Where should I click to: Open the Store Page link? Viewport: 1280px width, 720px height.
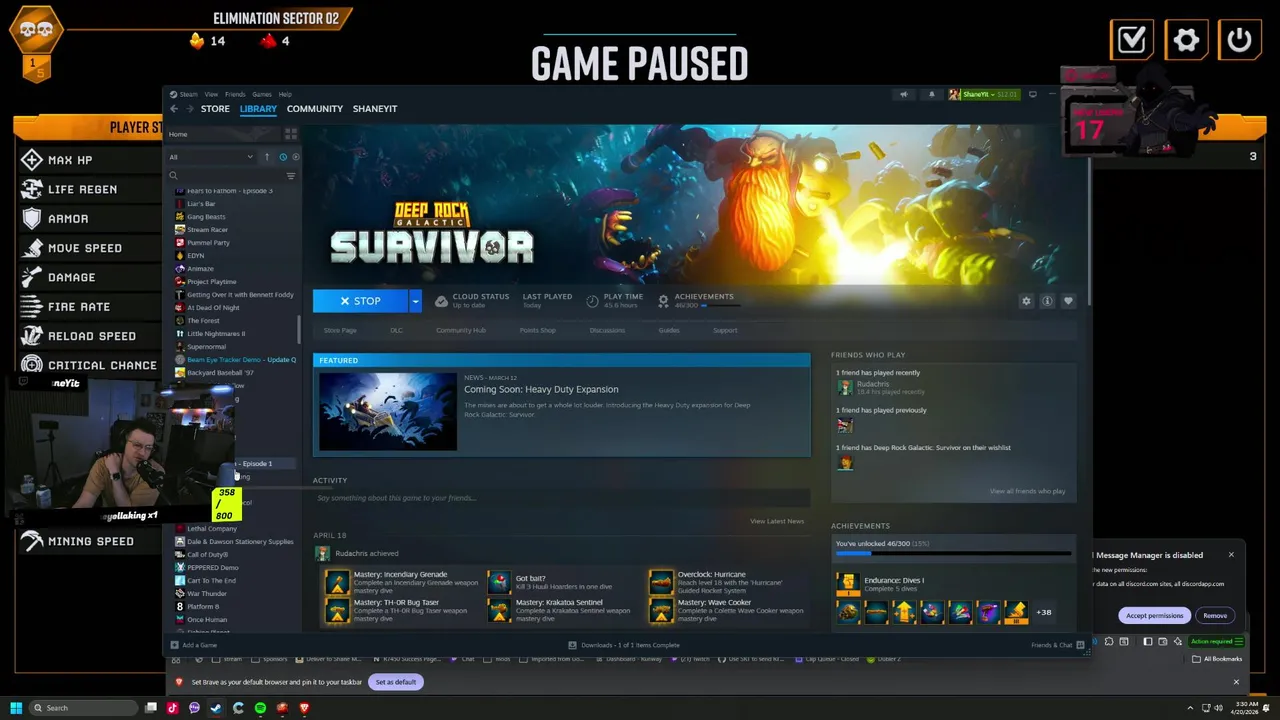pos(340,330)
